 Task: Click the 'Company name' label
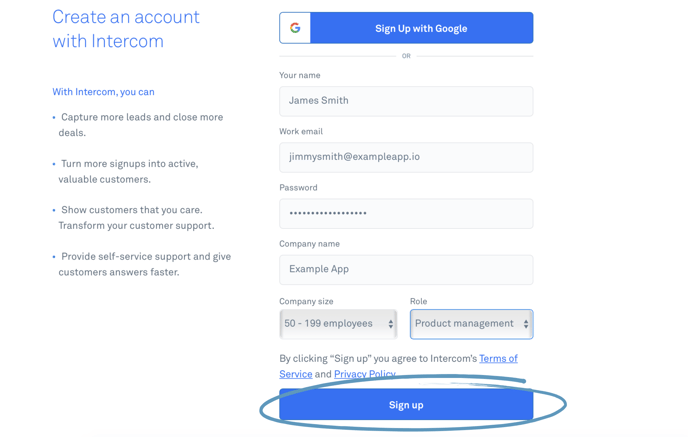[309, 244]
